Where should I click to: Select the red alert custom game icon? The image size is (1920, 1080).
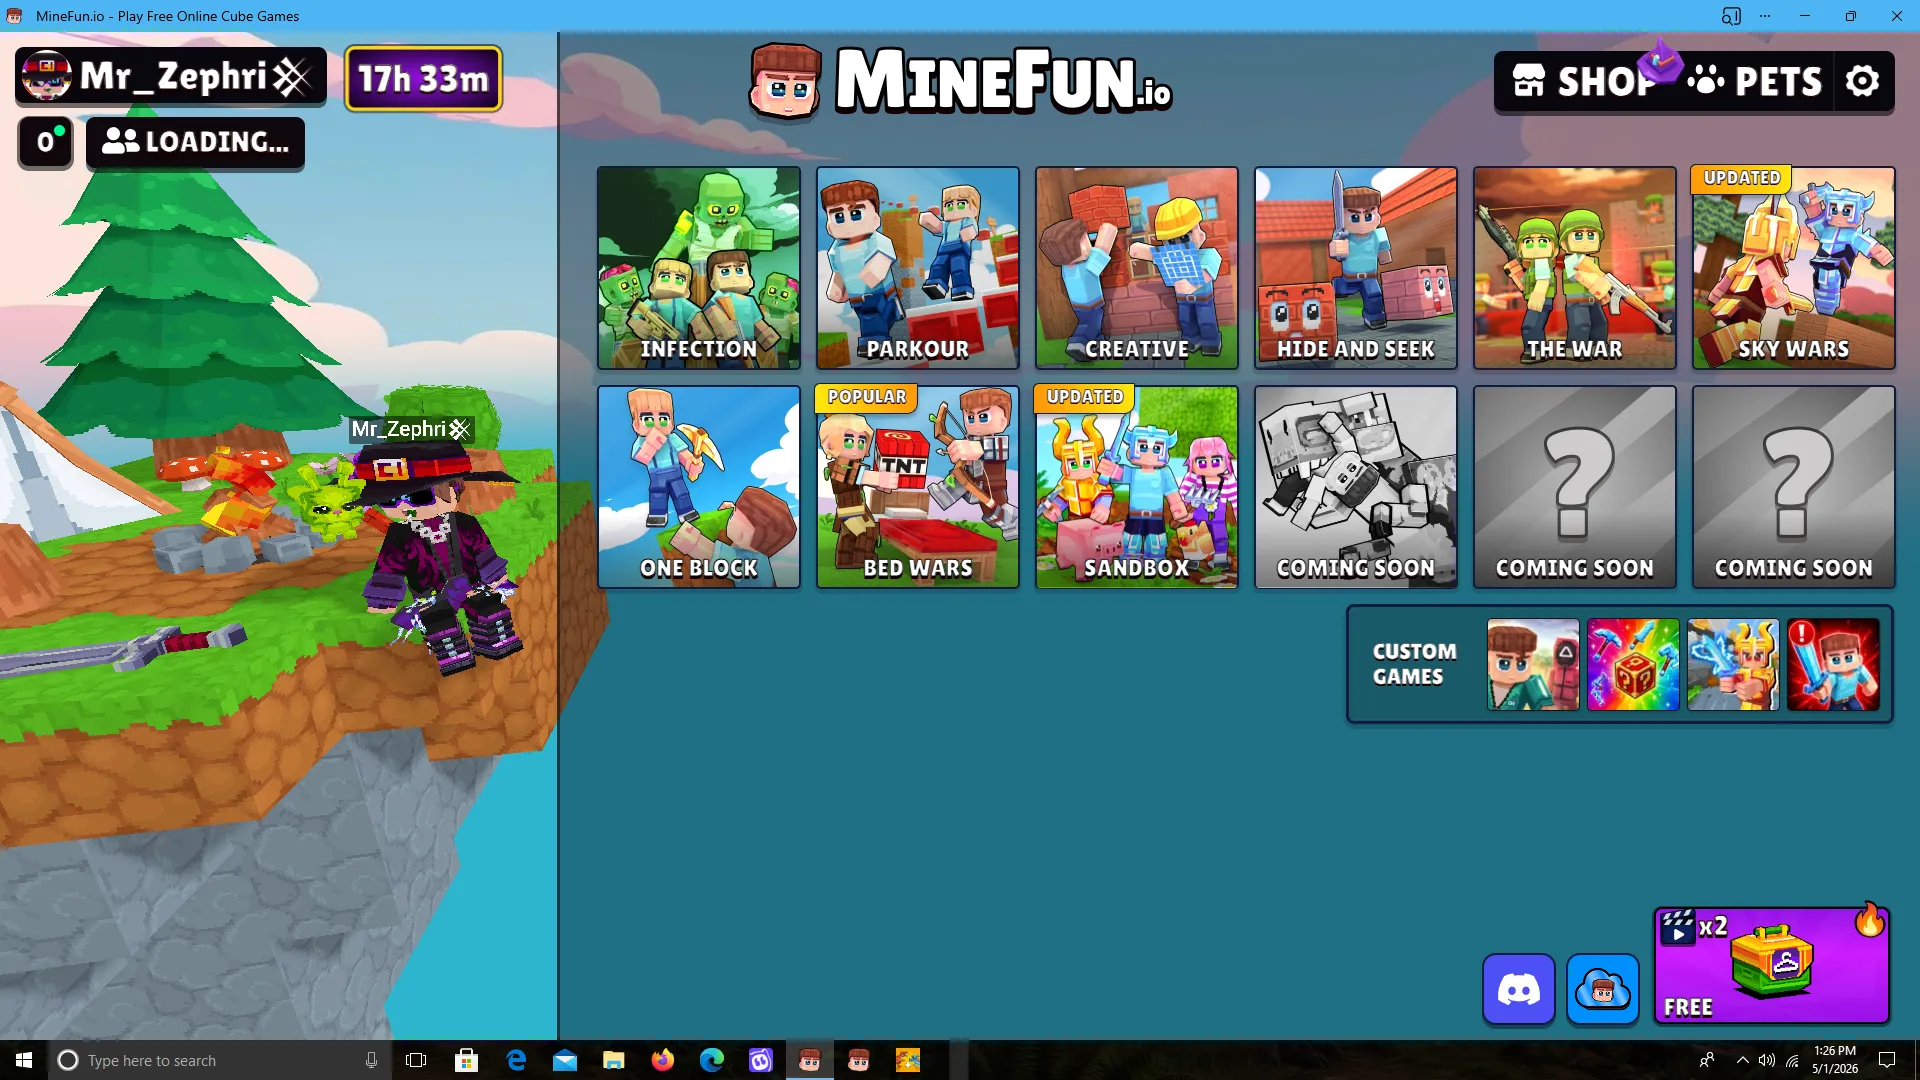coord(1833,664)
